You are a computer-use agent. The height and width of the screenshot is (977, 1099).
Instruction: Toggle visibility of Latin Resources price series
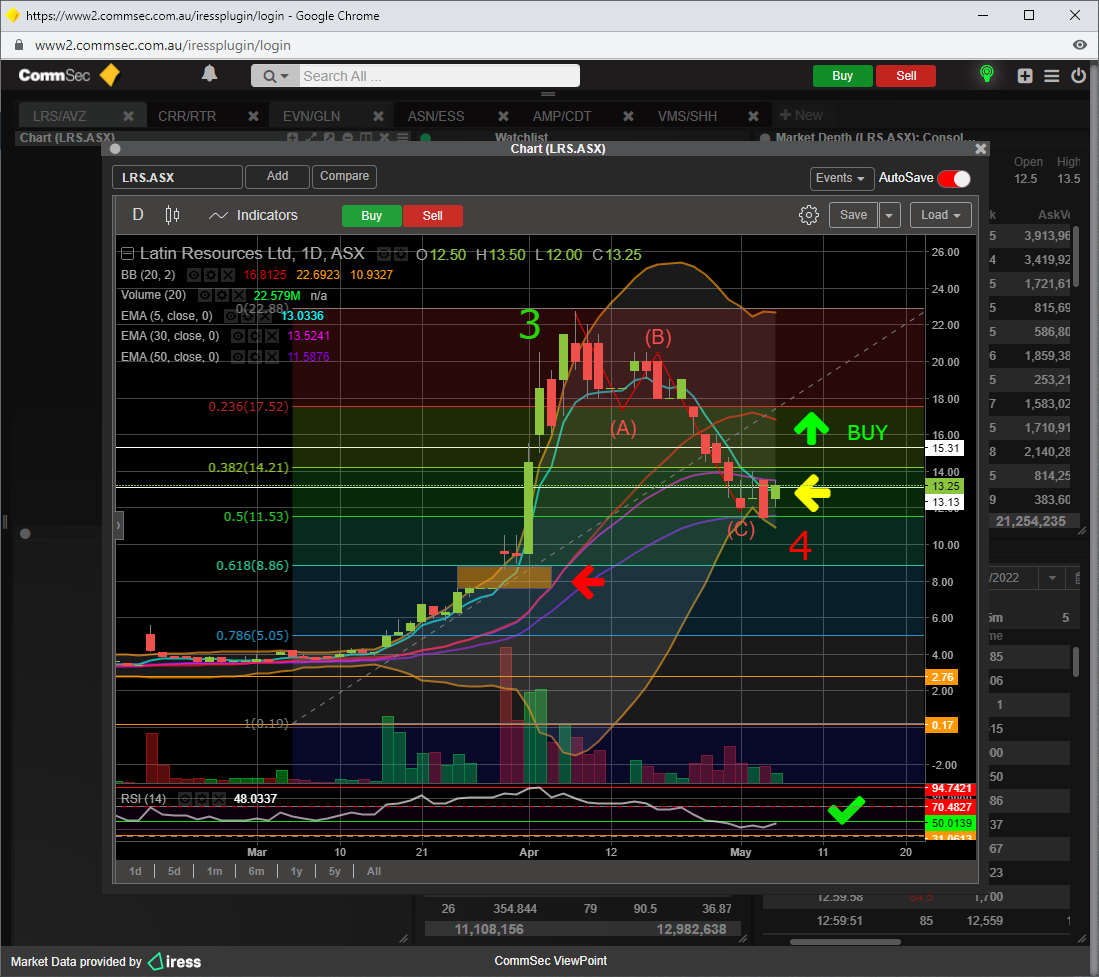tap(383, 254)
